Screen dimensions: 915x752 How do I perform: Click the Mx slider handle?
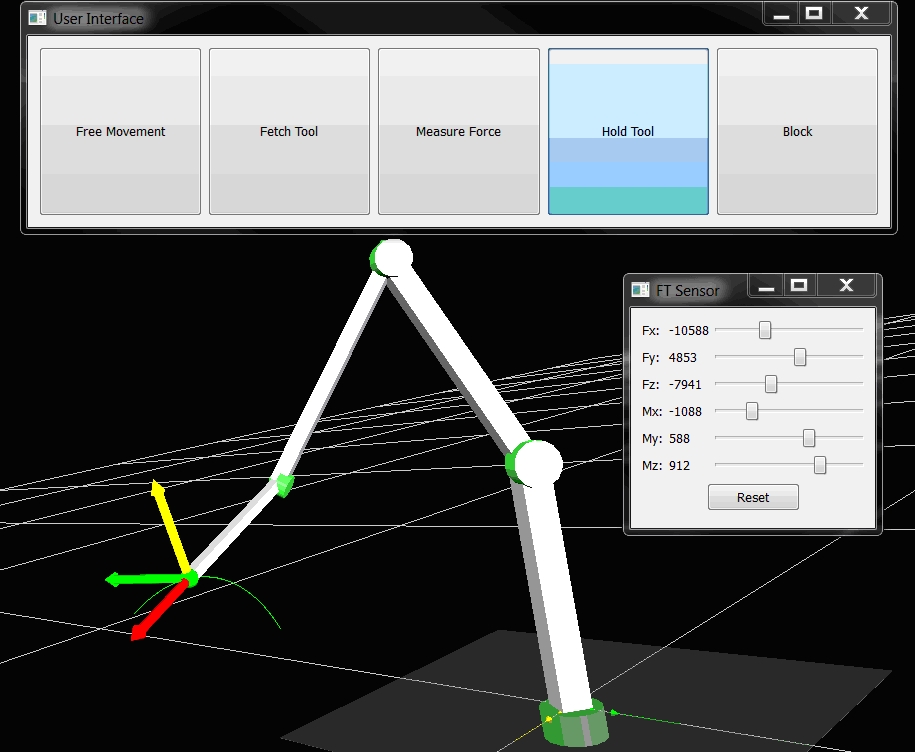[x=752, y=411]
